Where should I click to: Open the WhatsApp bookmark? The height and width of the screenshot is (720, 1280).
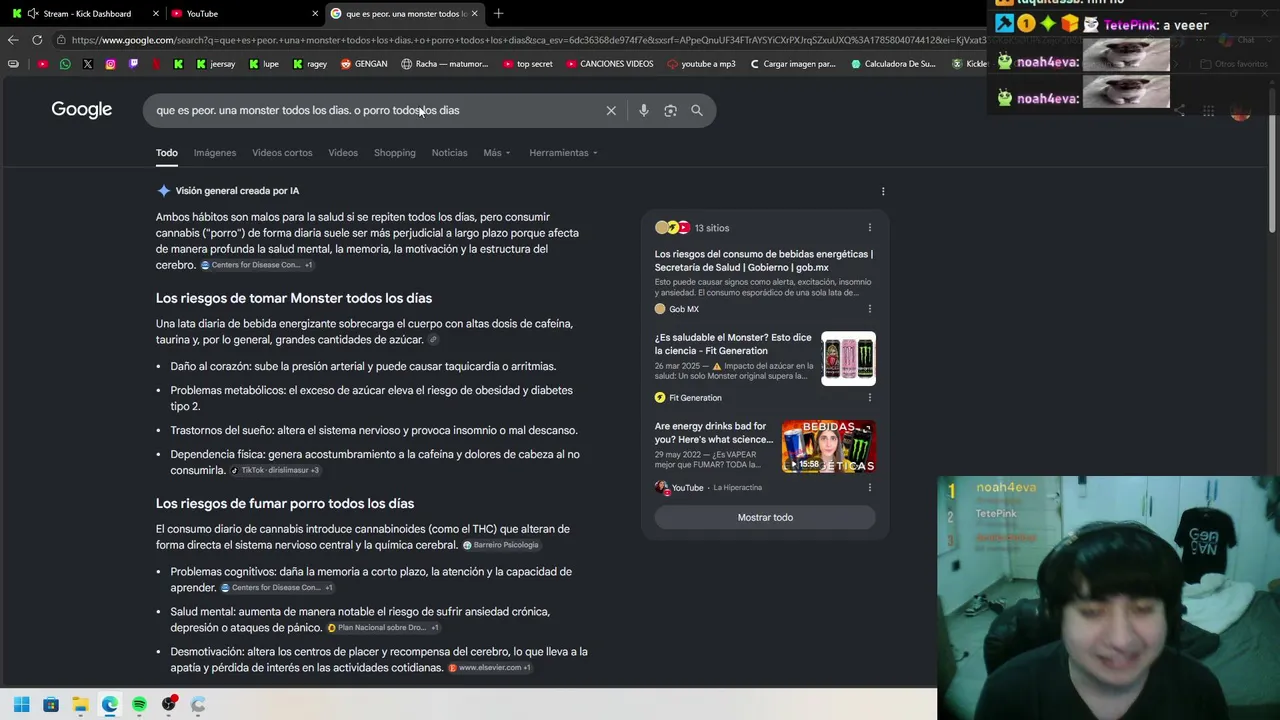[x=65, y=64]
